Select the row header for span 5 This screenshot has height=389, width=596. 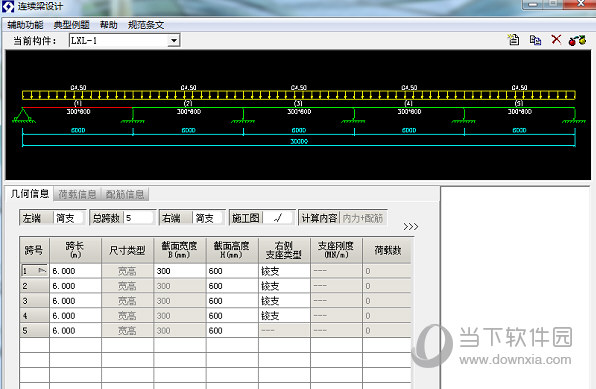(34, 330)
